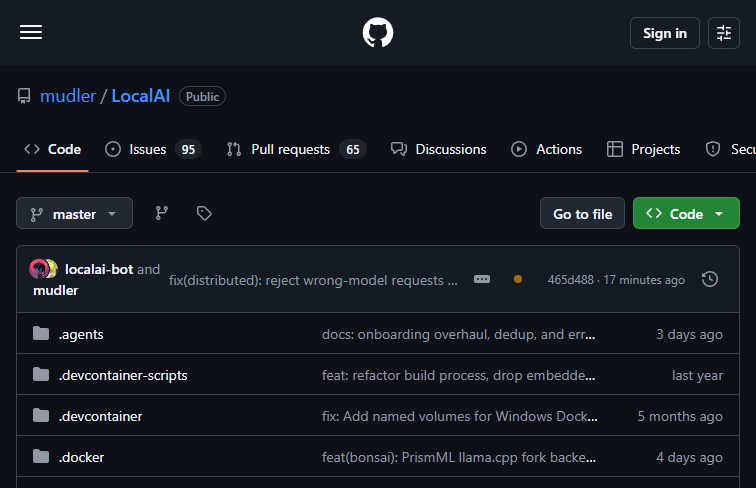
Task: Open commit 'docs: onboarding overhaul, dedup'
Action: 459,334
